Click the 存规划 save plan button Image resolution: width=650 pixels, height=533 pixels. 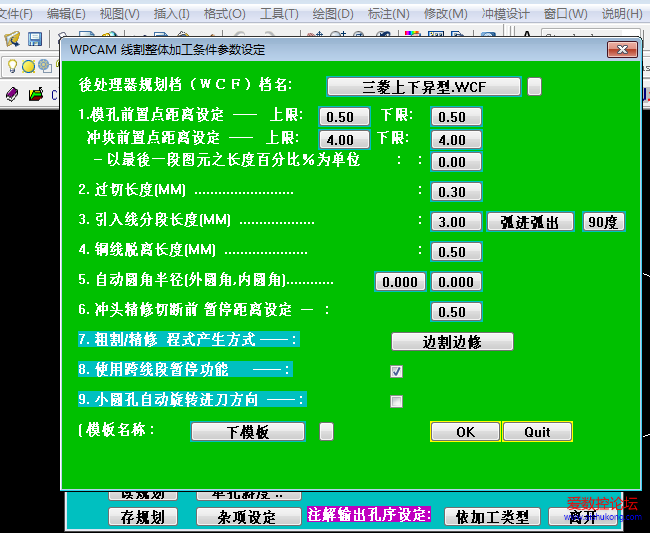143,516
